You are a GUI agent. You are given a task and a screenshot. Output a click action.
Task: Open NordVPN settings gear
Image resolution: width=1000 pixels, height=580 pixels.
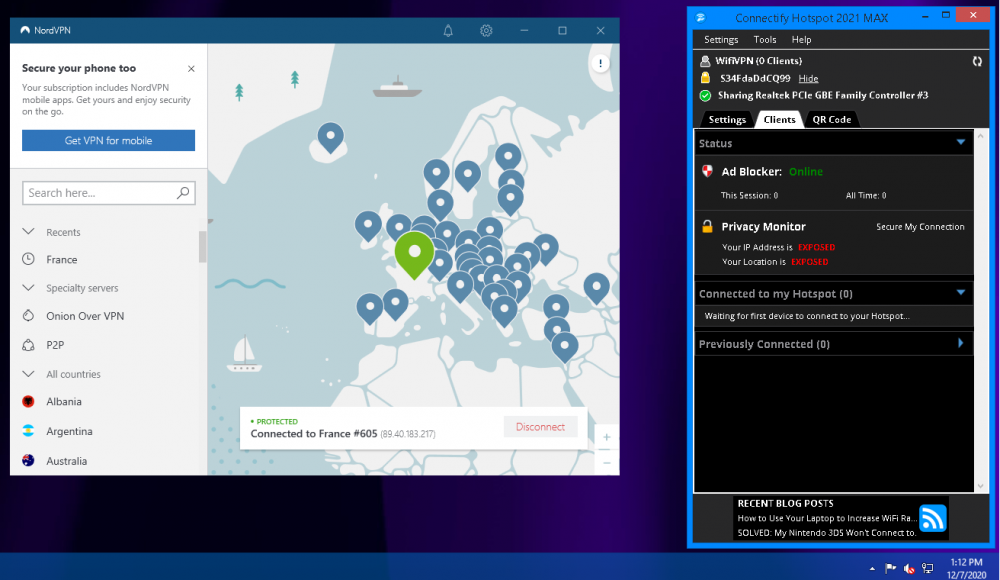[486, 30]
